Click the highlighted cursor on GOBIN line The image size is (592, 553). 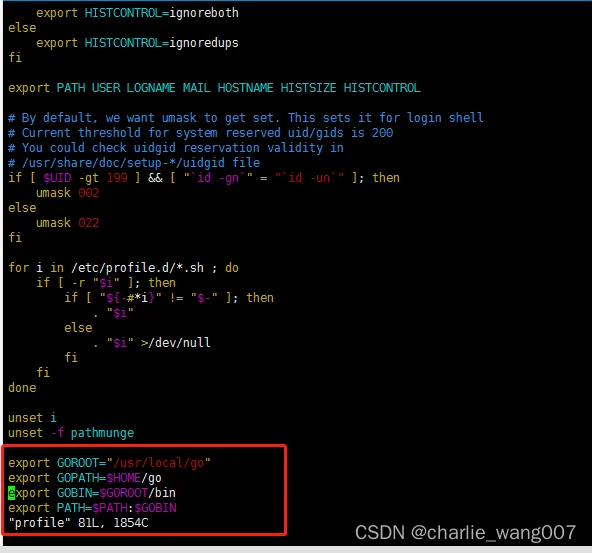[x=11, y=493]
